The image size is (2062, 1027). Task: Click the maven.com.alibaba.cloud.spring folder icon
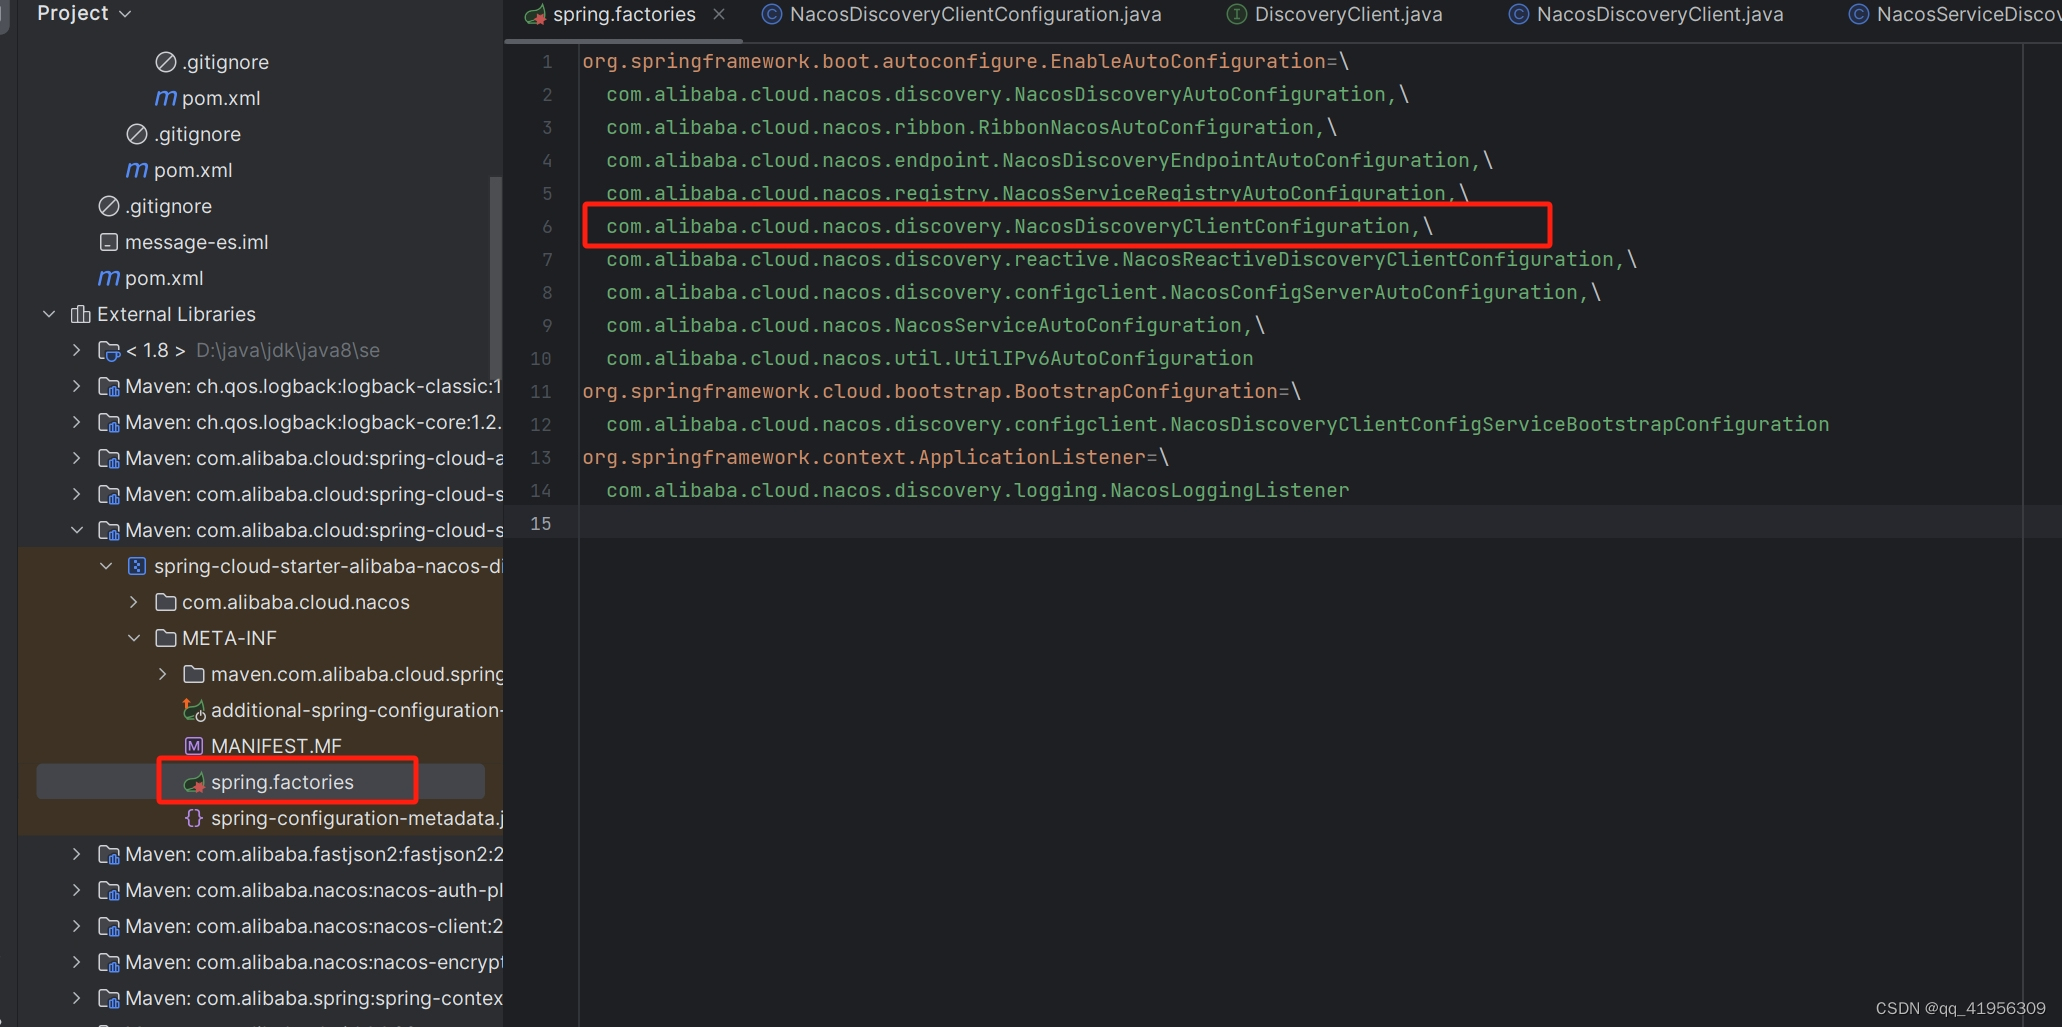click(194, 674)
